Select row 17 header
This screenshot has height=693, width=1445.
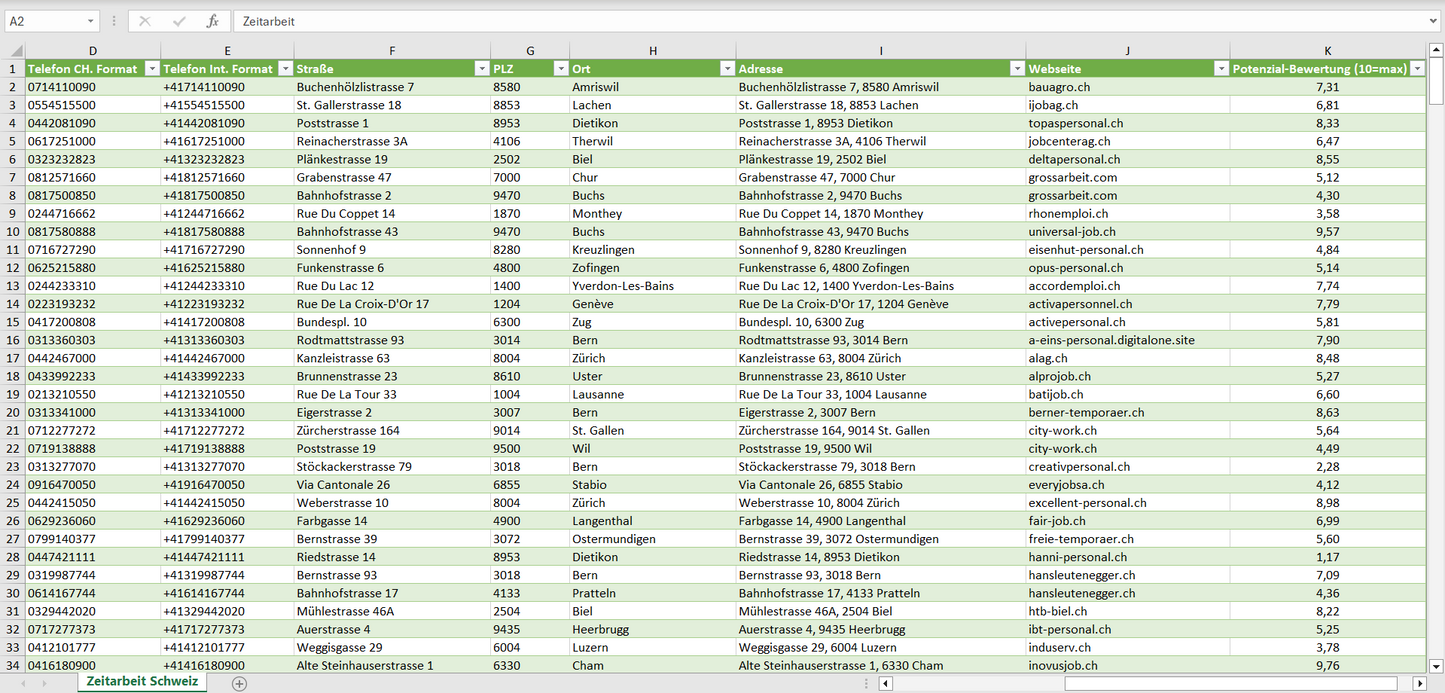point(13,358)
